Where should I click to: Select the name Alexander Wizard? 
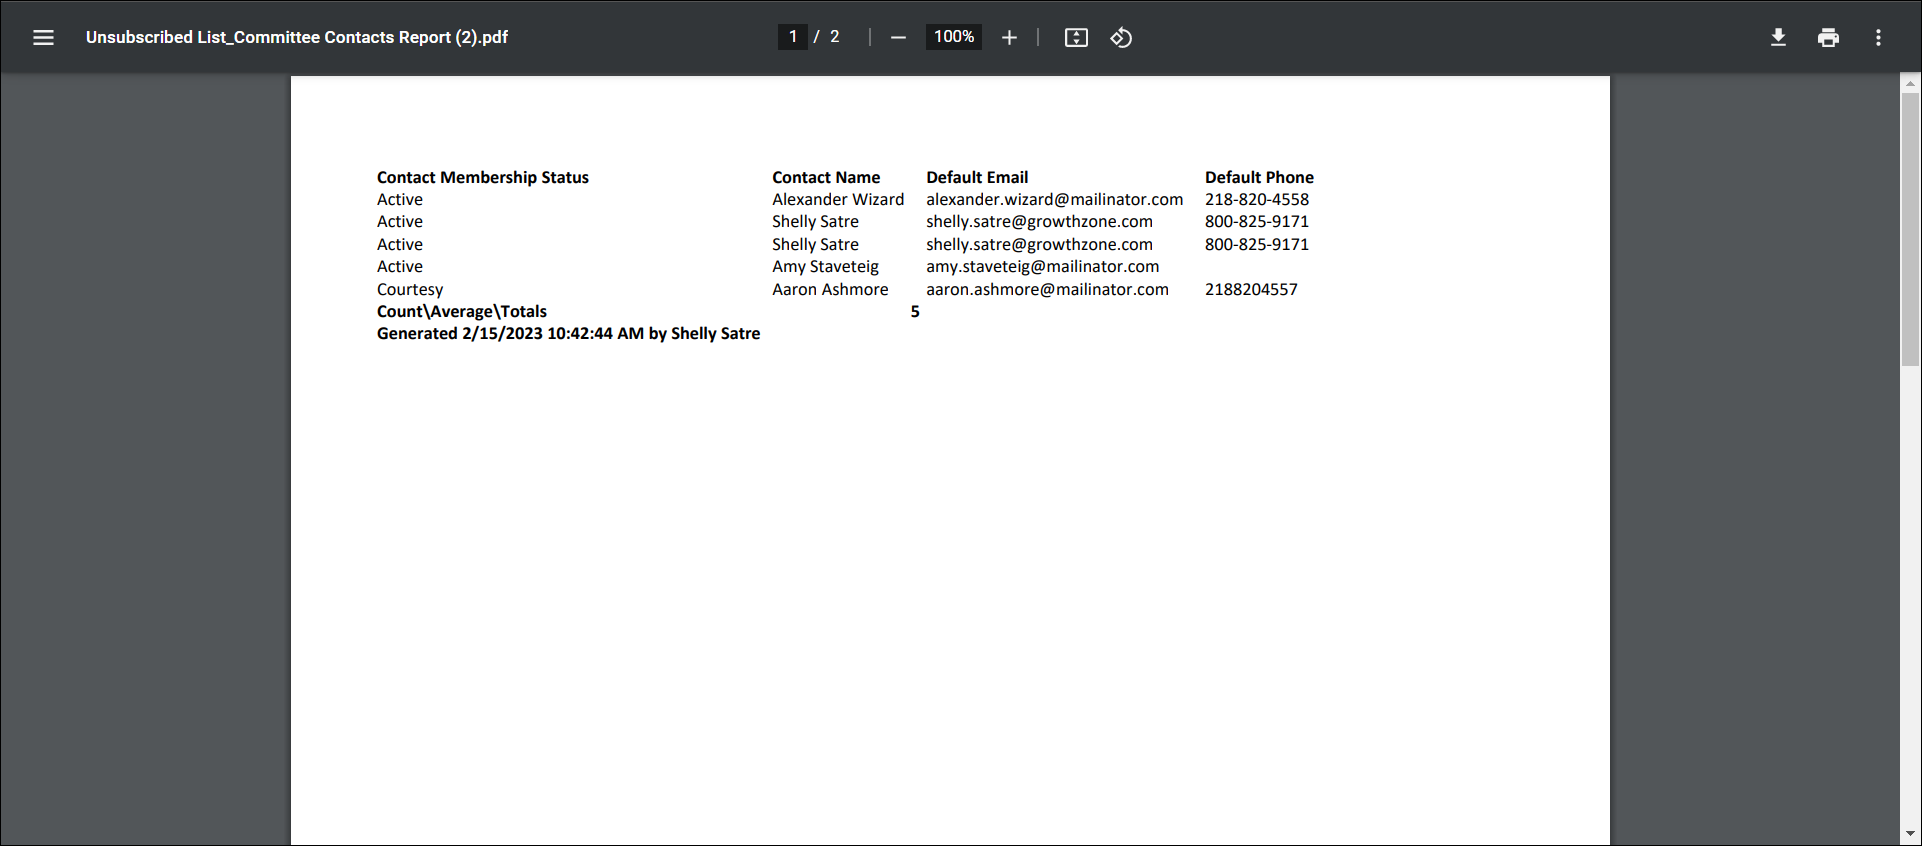click(x=838, y=199)
